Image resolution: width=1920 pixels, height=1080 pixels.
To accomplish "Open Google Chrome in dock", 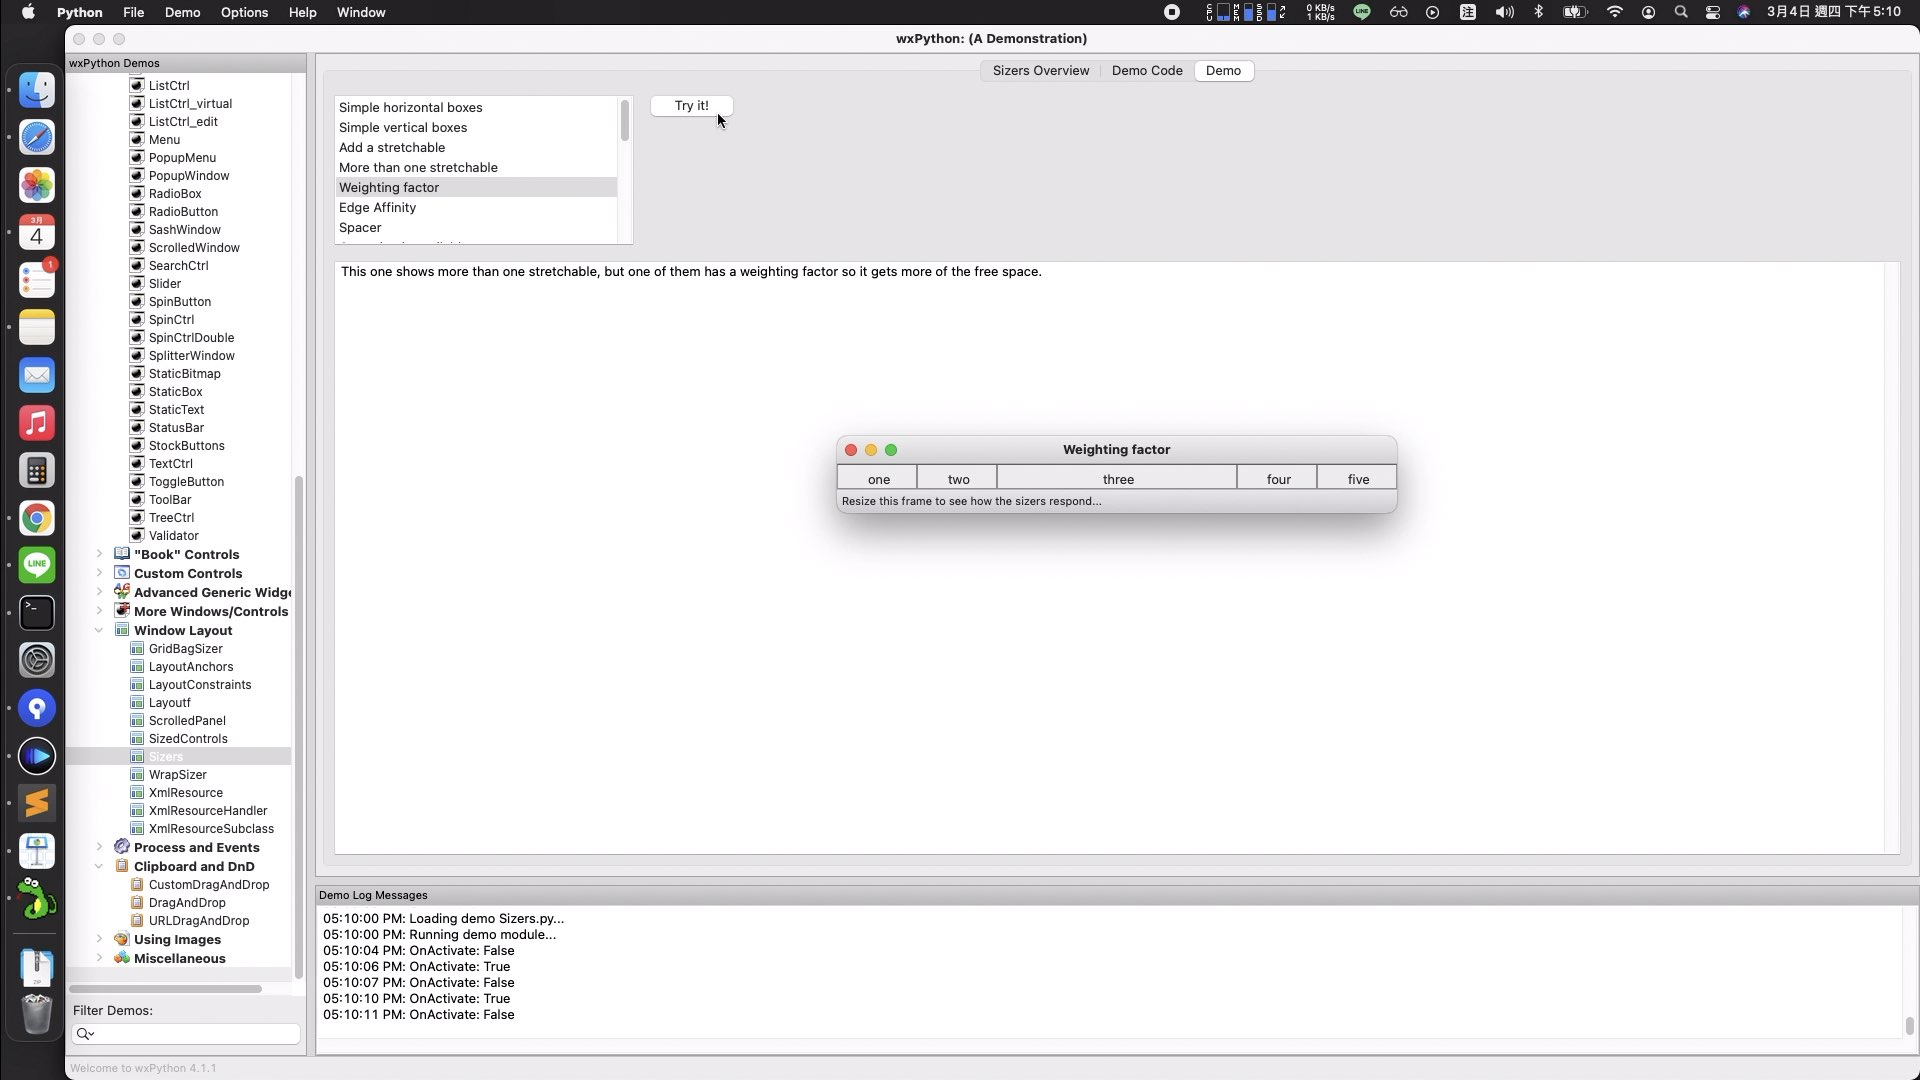I will click(x=37, y=518).
